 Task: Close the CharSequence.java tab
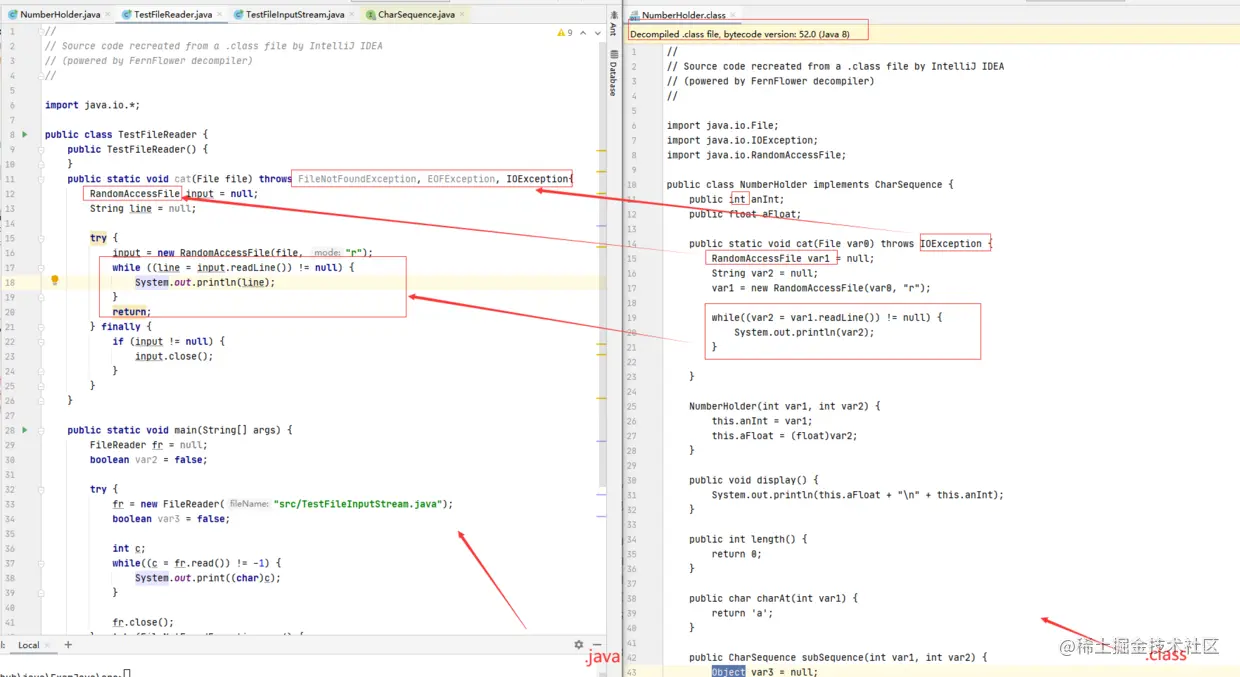461,15
